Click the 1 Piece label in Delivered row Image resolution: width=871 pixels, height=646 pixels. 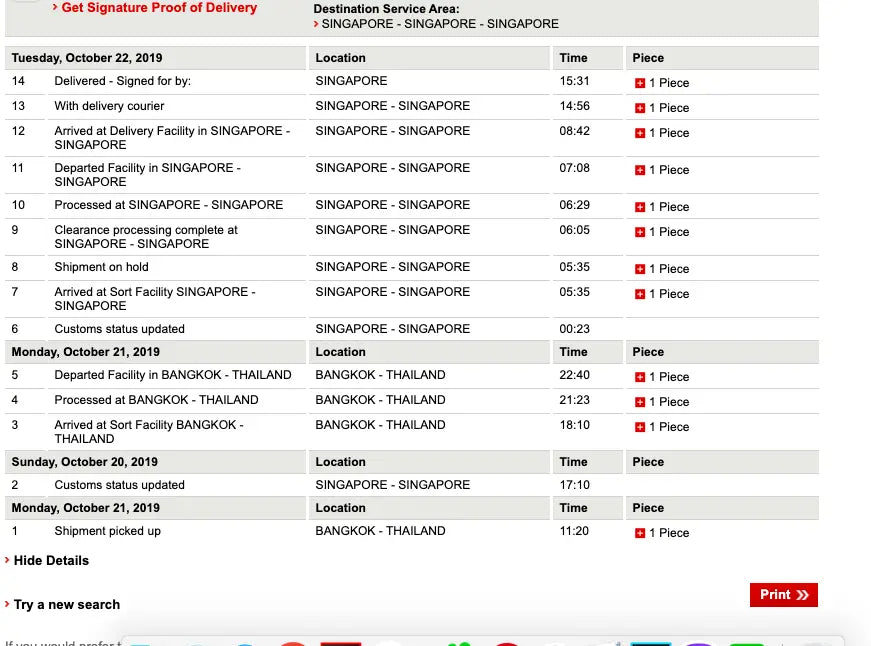coord(669,83)
